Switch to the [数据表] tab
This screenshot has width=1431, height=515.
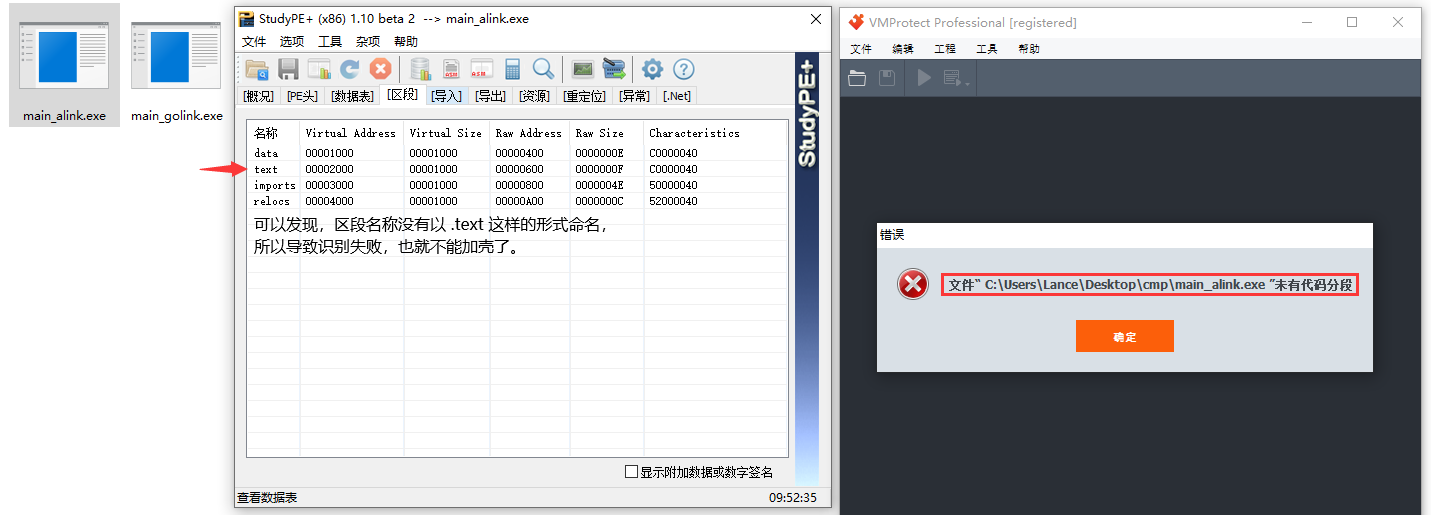pos(353,96)
